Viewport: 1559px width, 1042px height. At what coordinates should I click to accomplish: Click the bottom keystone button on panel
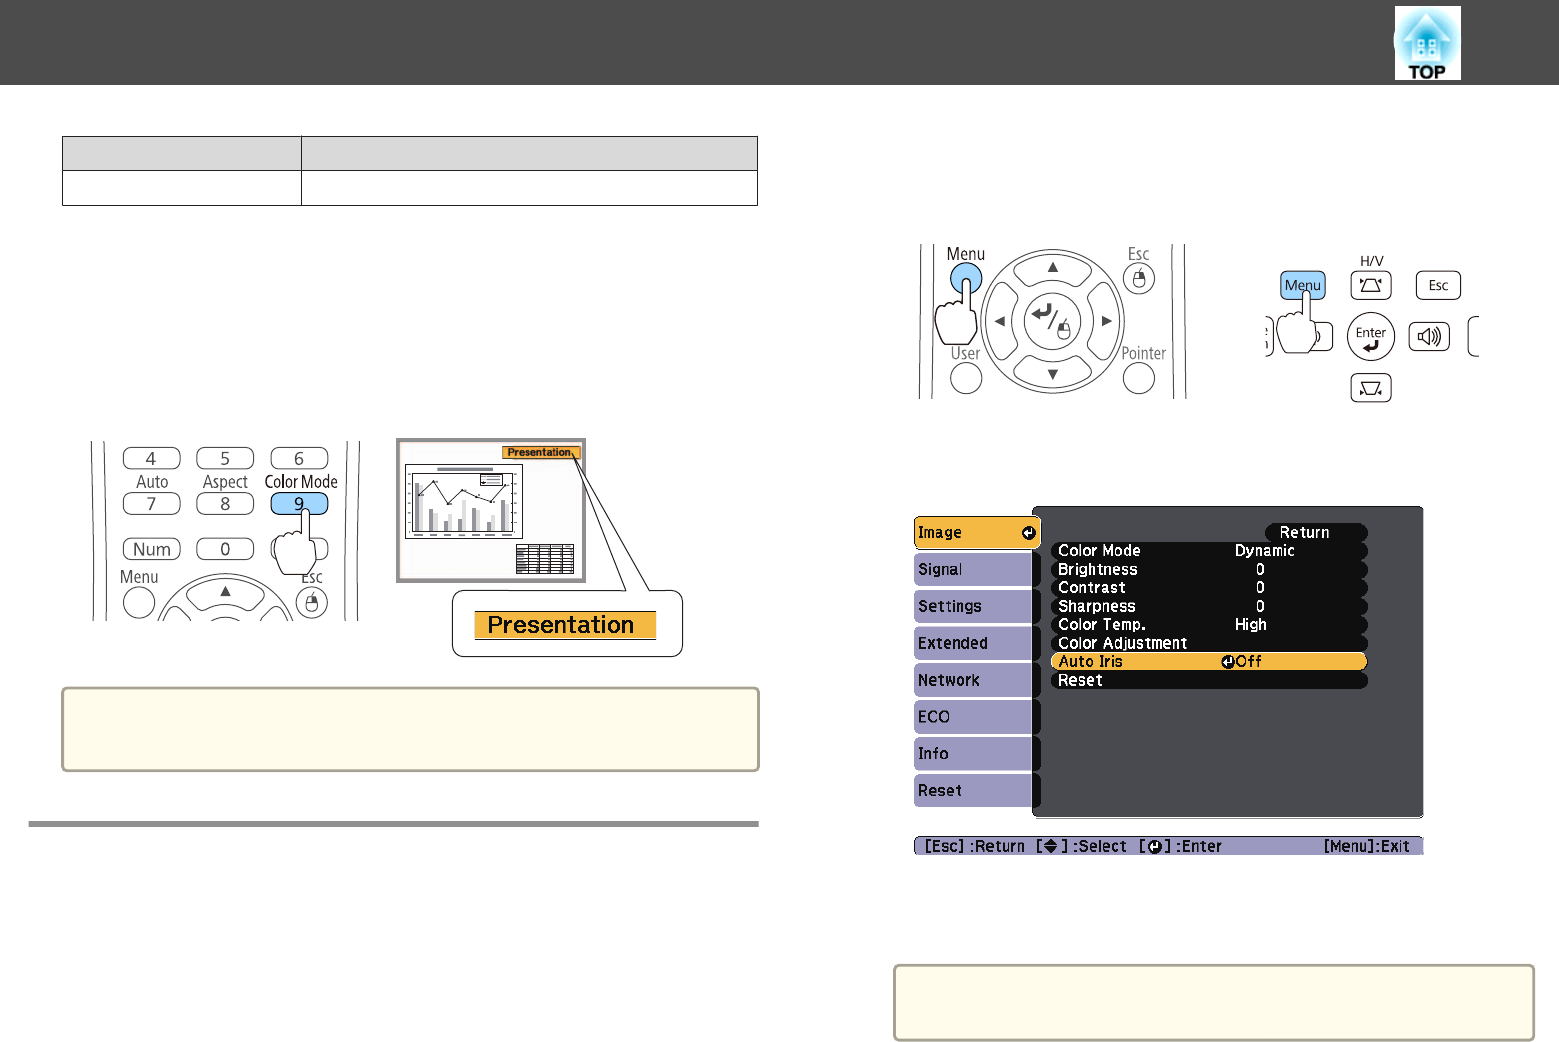[1371, 388]
